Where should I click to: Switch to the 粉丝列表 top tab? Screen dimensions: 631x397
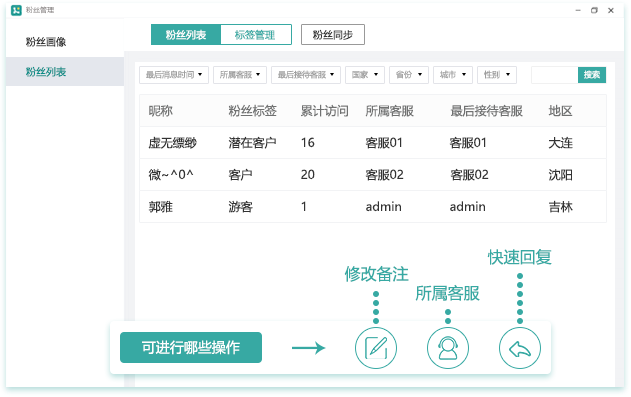click(186, 35)
